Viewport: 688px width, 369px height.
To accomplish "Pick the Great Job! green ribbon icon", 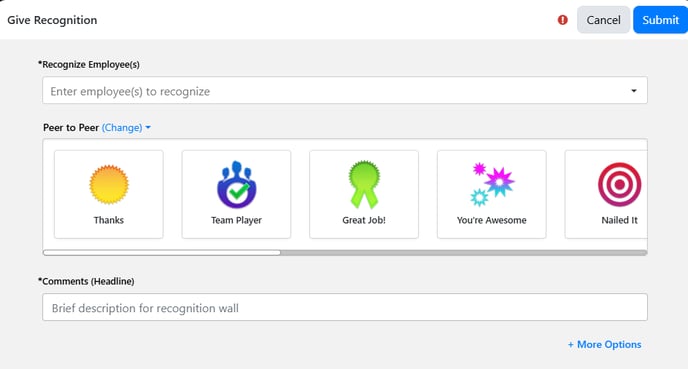I will coord(364,184).
